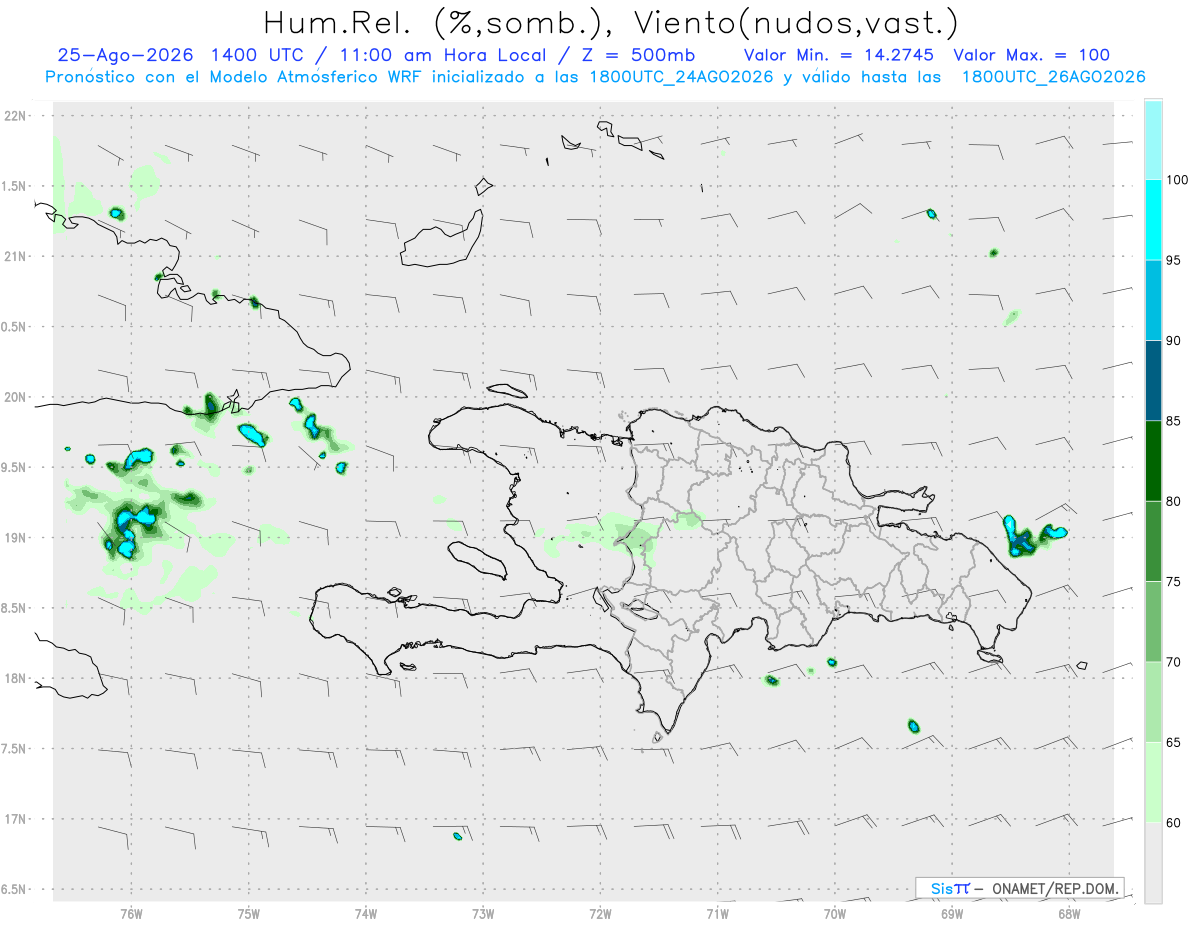The height and width of the screenshot is (927, 1200).
Task: Click the 21N latitude label
Action: point(17,256)
